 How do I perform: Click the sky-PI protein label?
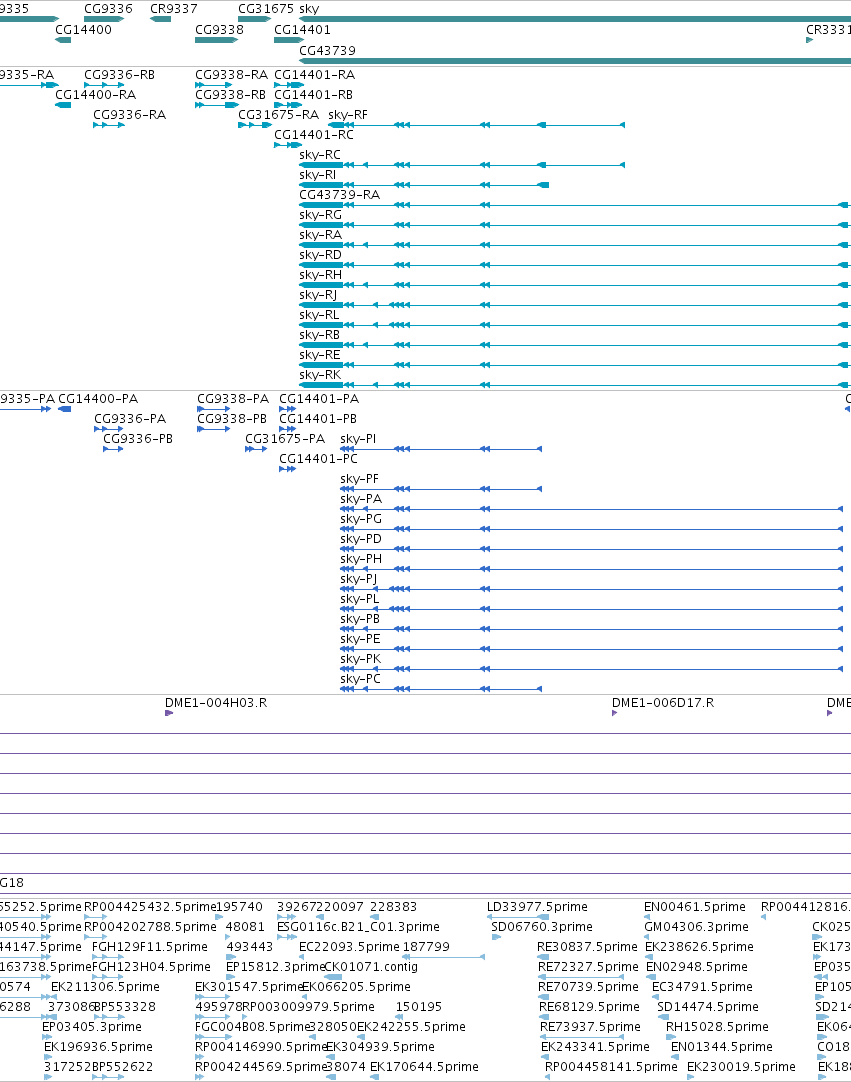358,439
